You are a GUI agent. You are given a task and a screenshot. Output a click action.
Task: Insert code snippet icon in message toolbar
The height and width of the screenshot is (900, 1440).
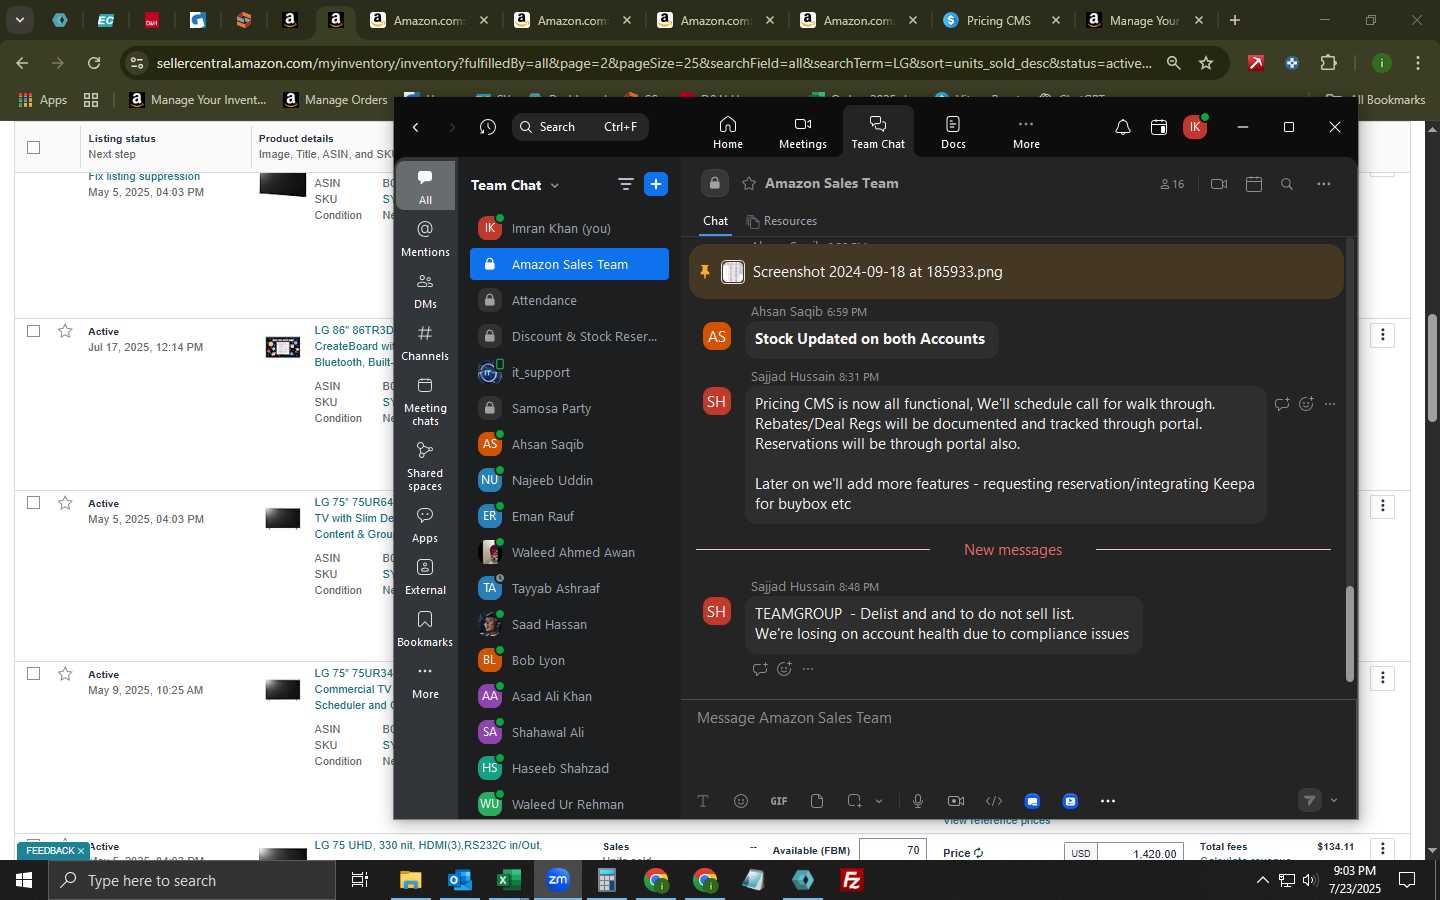coord(994,801)
